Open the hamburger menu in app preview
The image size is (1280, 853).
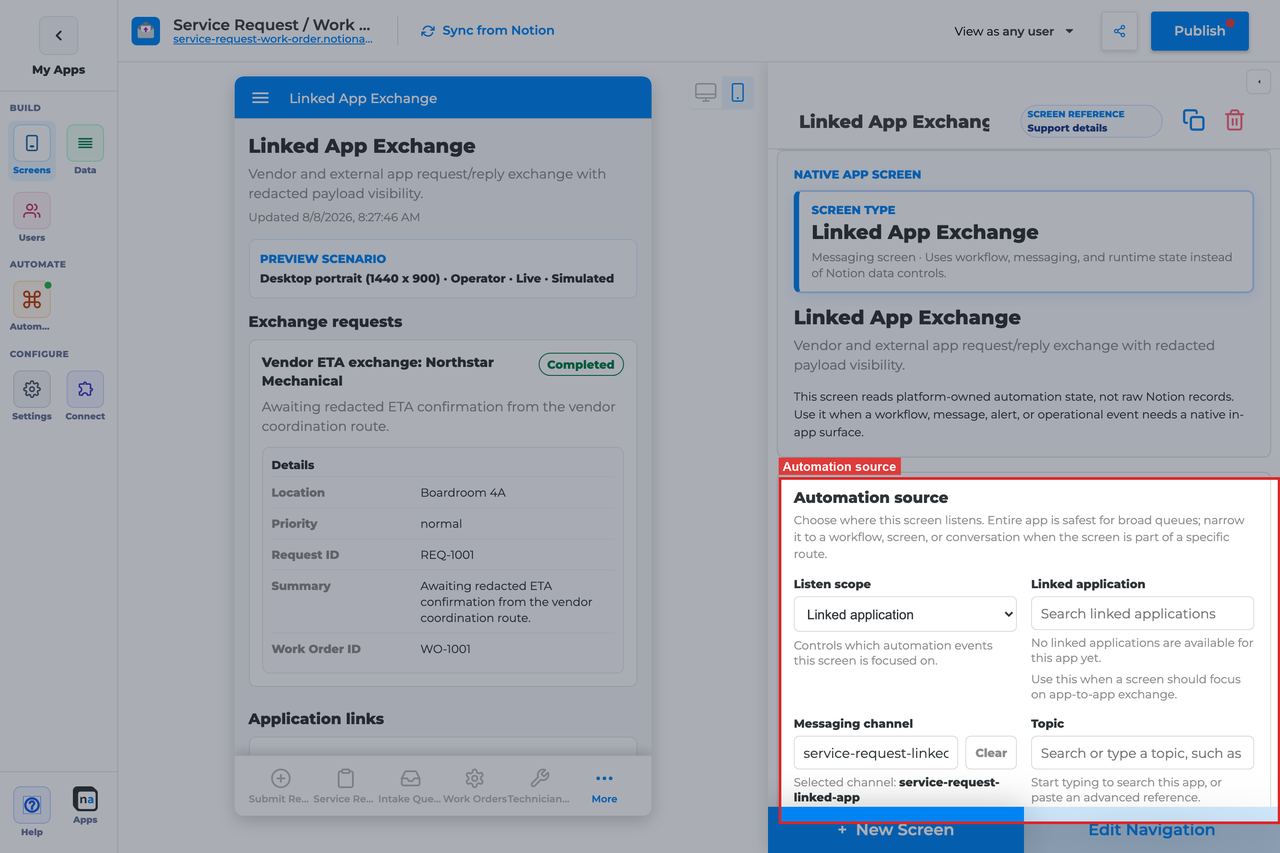point(260,98)
